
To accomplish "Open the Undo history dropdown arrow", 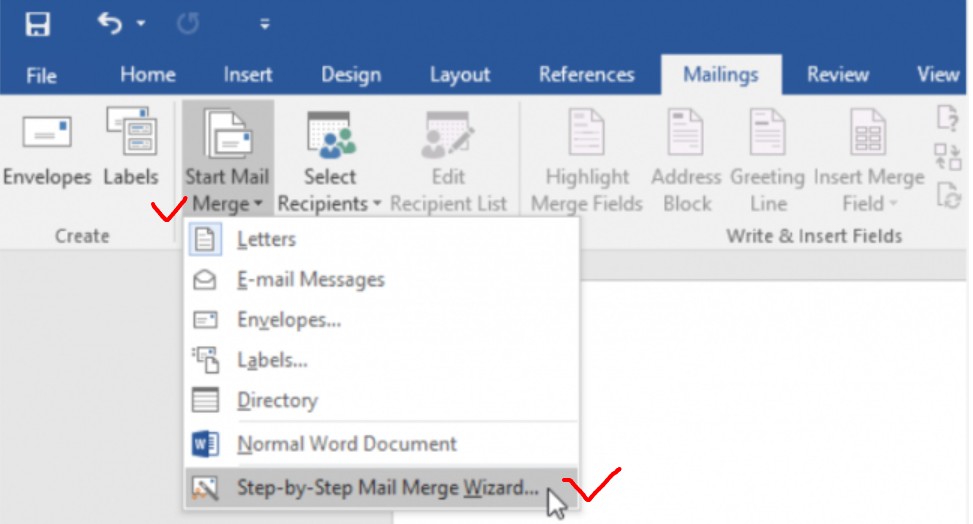I will pos(141,24).
